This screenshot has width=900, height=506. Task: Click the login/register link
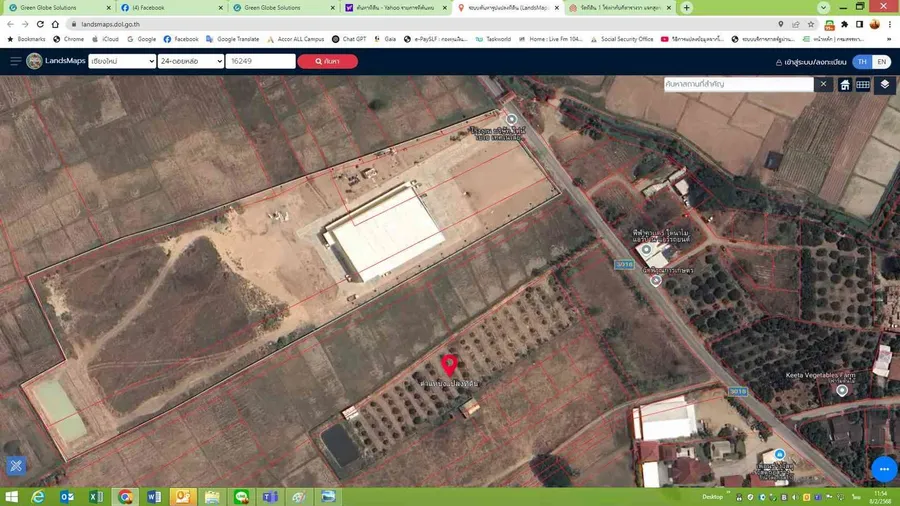[810, 62]
